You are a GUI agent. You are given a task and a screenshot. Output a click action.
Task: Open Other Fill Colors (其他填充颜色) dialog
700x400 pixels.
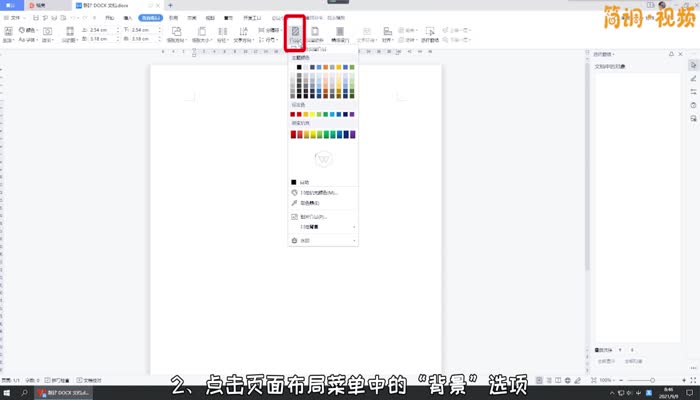point(320,192)
